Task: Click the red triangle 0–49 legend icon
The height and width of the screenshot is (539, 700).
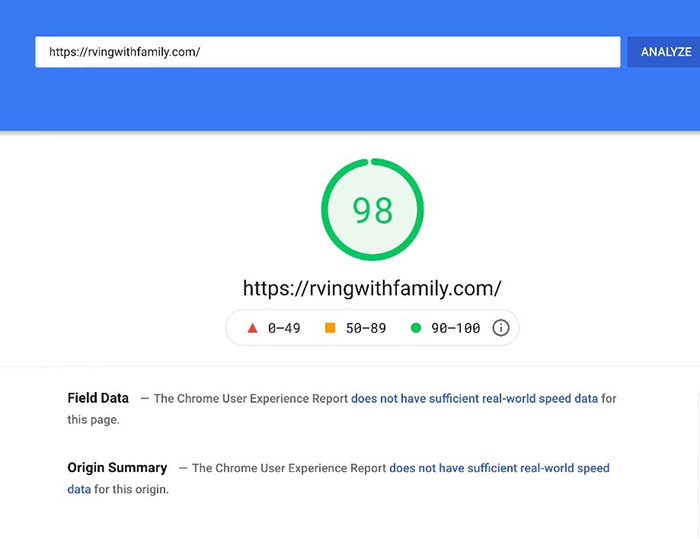Action: pos(253,328)
